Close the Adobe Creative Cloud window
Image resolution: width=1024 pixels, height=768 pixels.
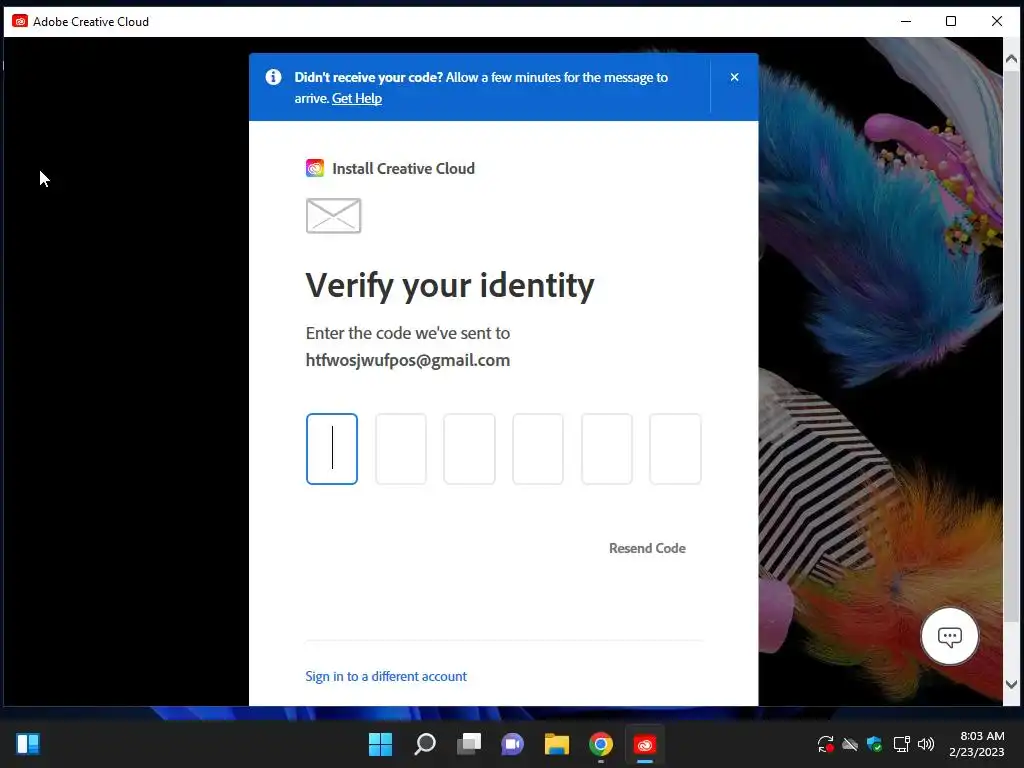[997, 22]
